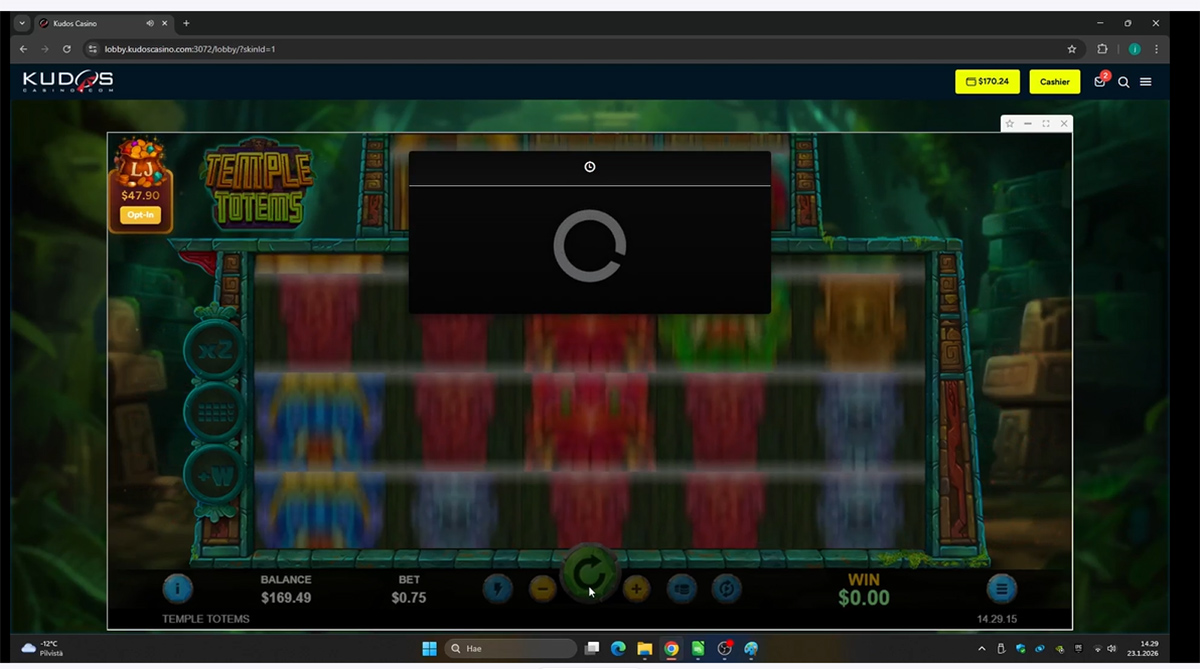Image resolution: width=1200 pixels, height=669 pixels.
Task: Open File Explorer from the taskbar
Action: point(644,649)
